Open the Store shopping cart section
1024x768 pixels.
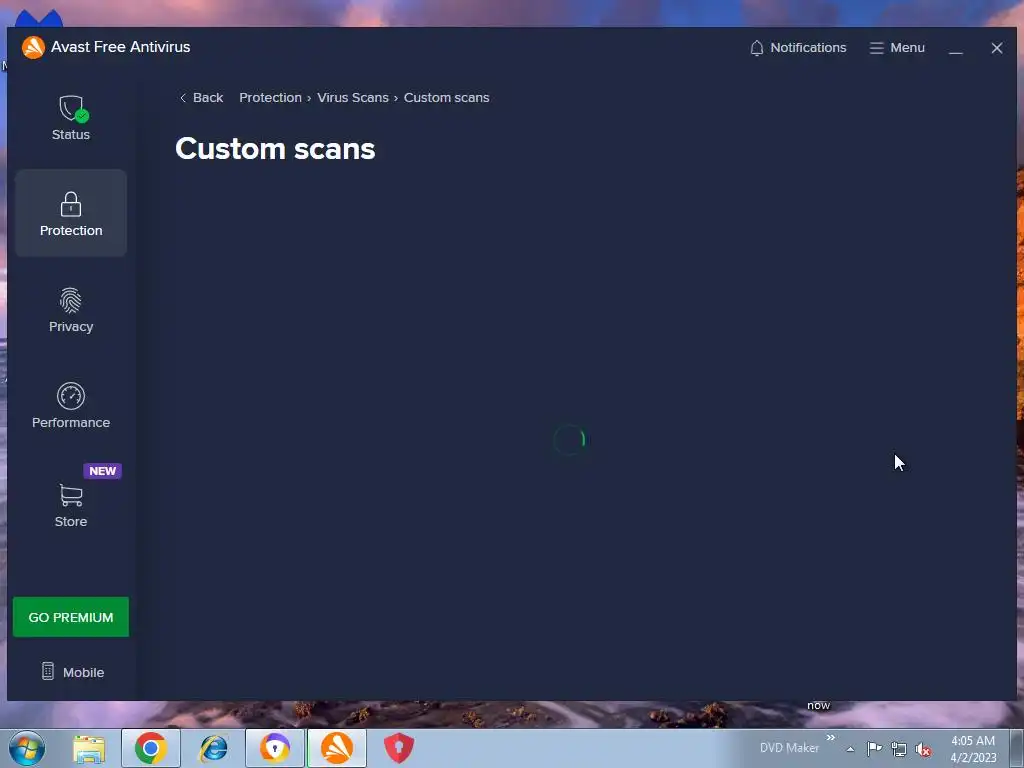pyautogui.click(x=71, y=505)
